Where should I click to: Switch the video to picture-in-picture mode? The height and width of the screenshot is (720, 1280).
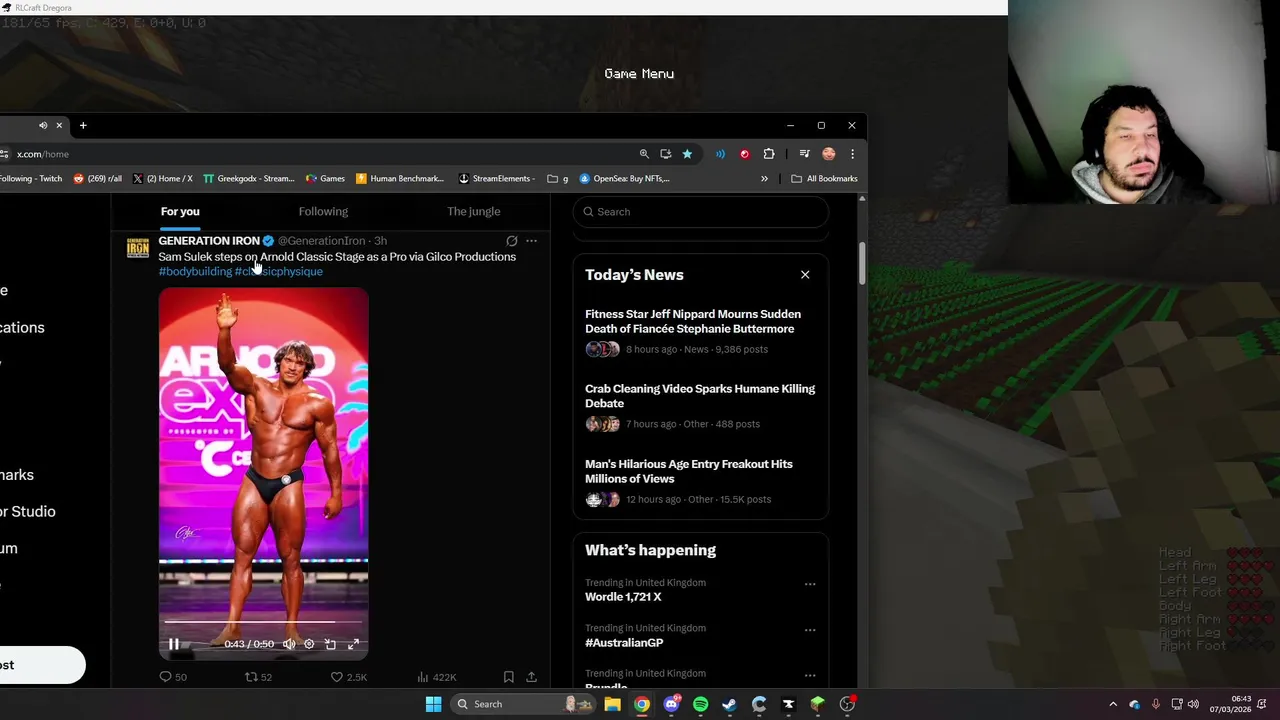(331, 644)
